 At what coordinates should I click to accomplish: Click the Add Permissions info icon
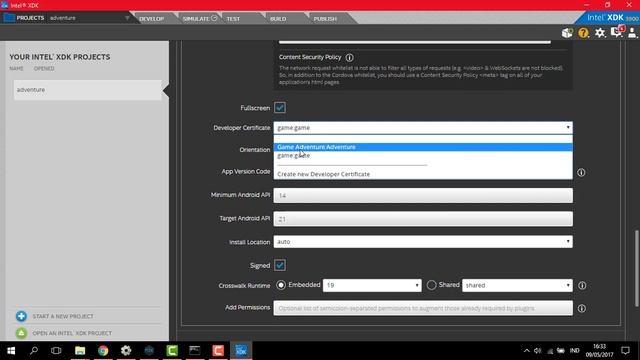click(582, 309)
